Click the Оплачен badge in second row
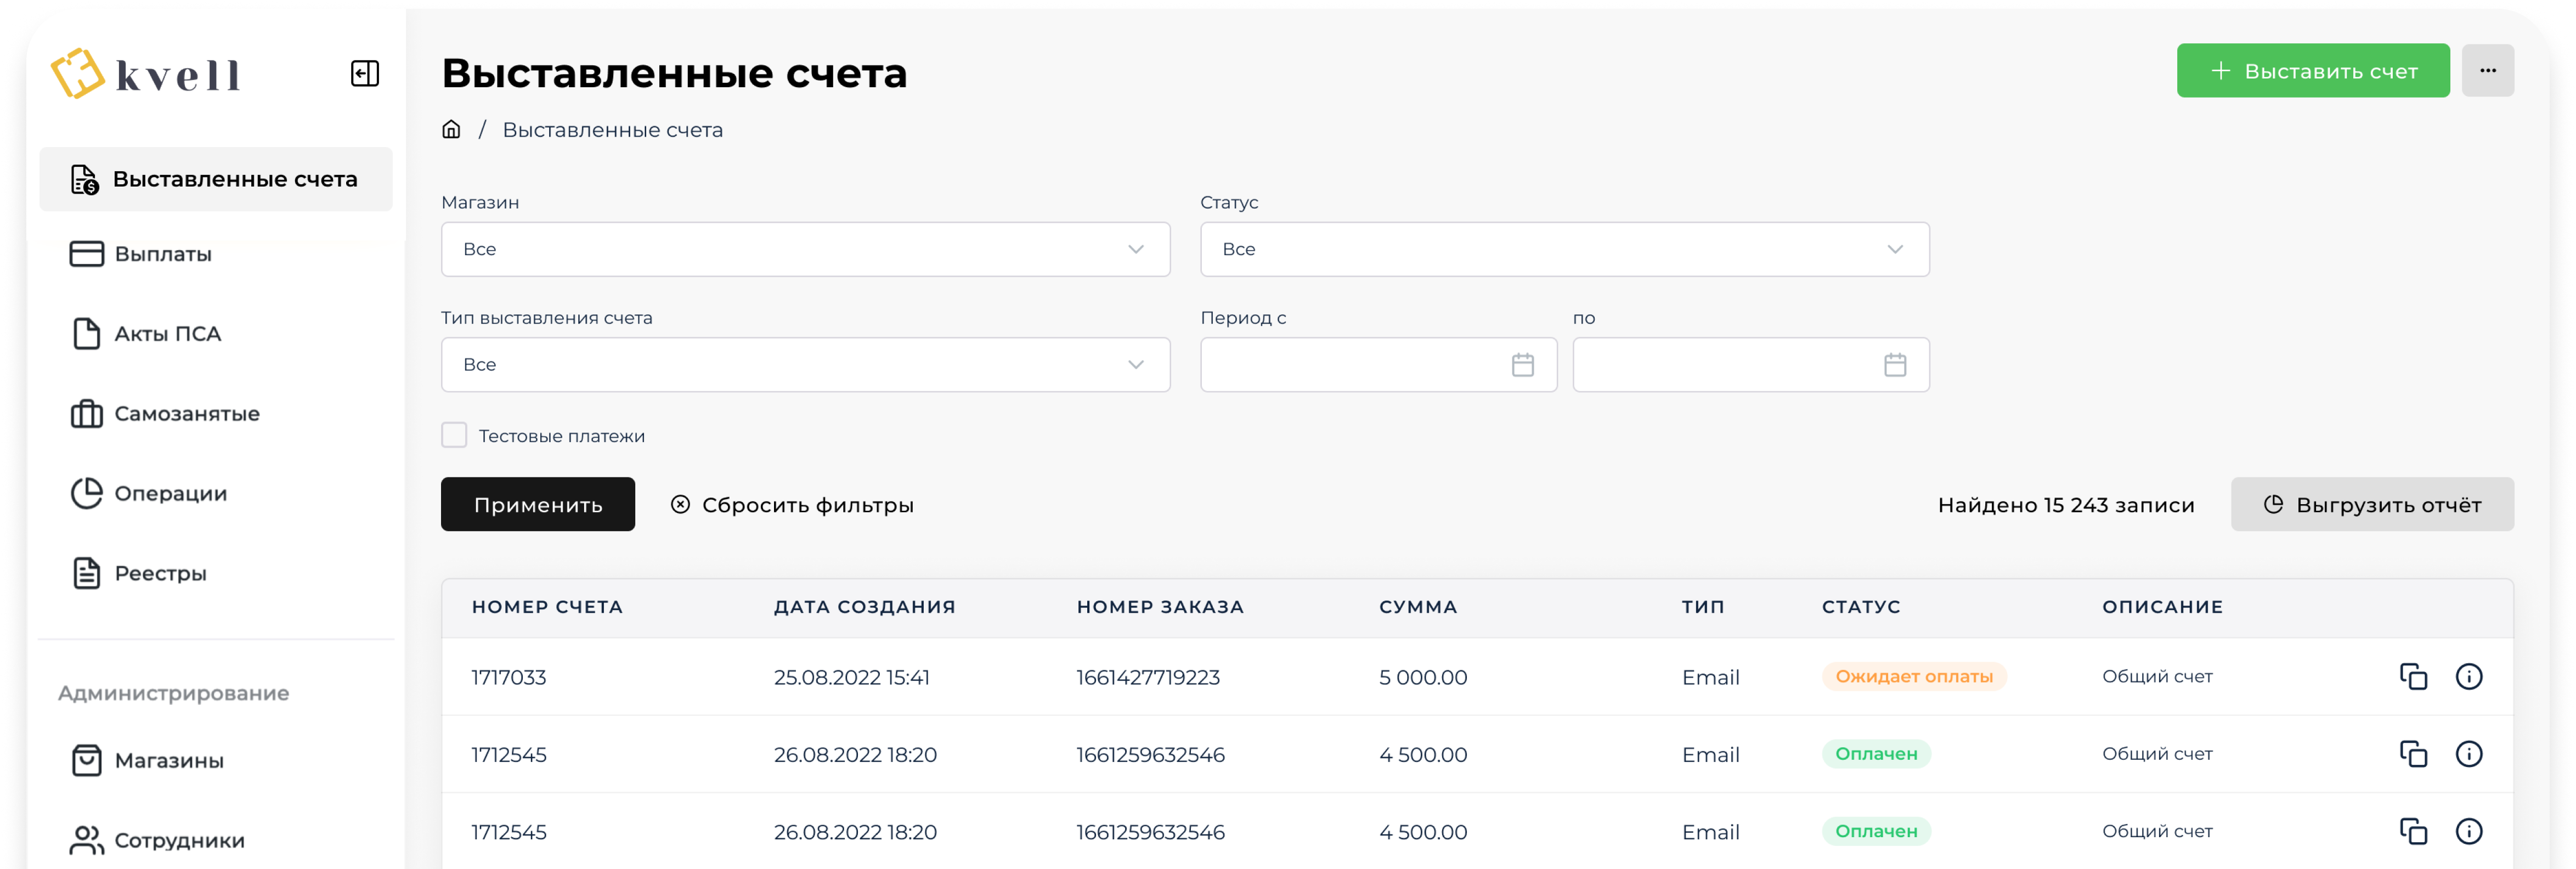This screenshot has width=2576, height=869. tap(1875, 754)
